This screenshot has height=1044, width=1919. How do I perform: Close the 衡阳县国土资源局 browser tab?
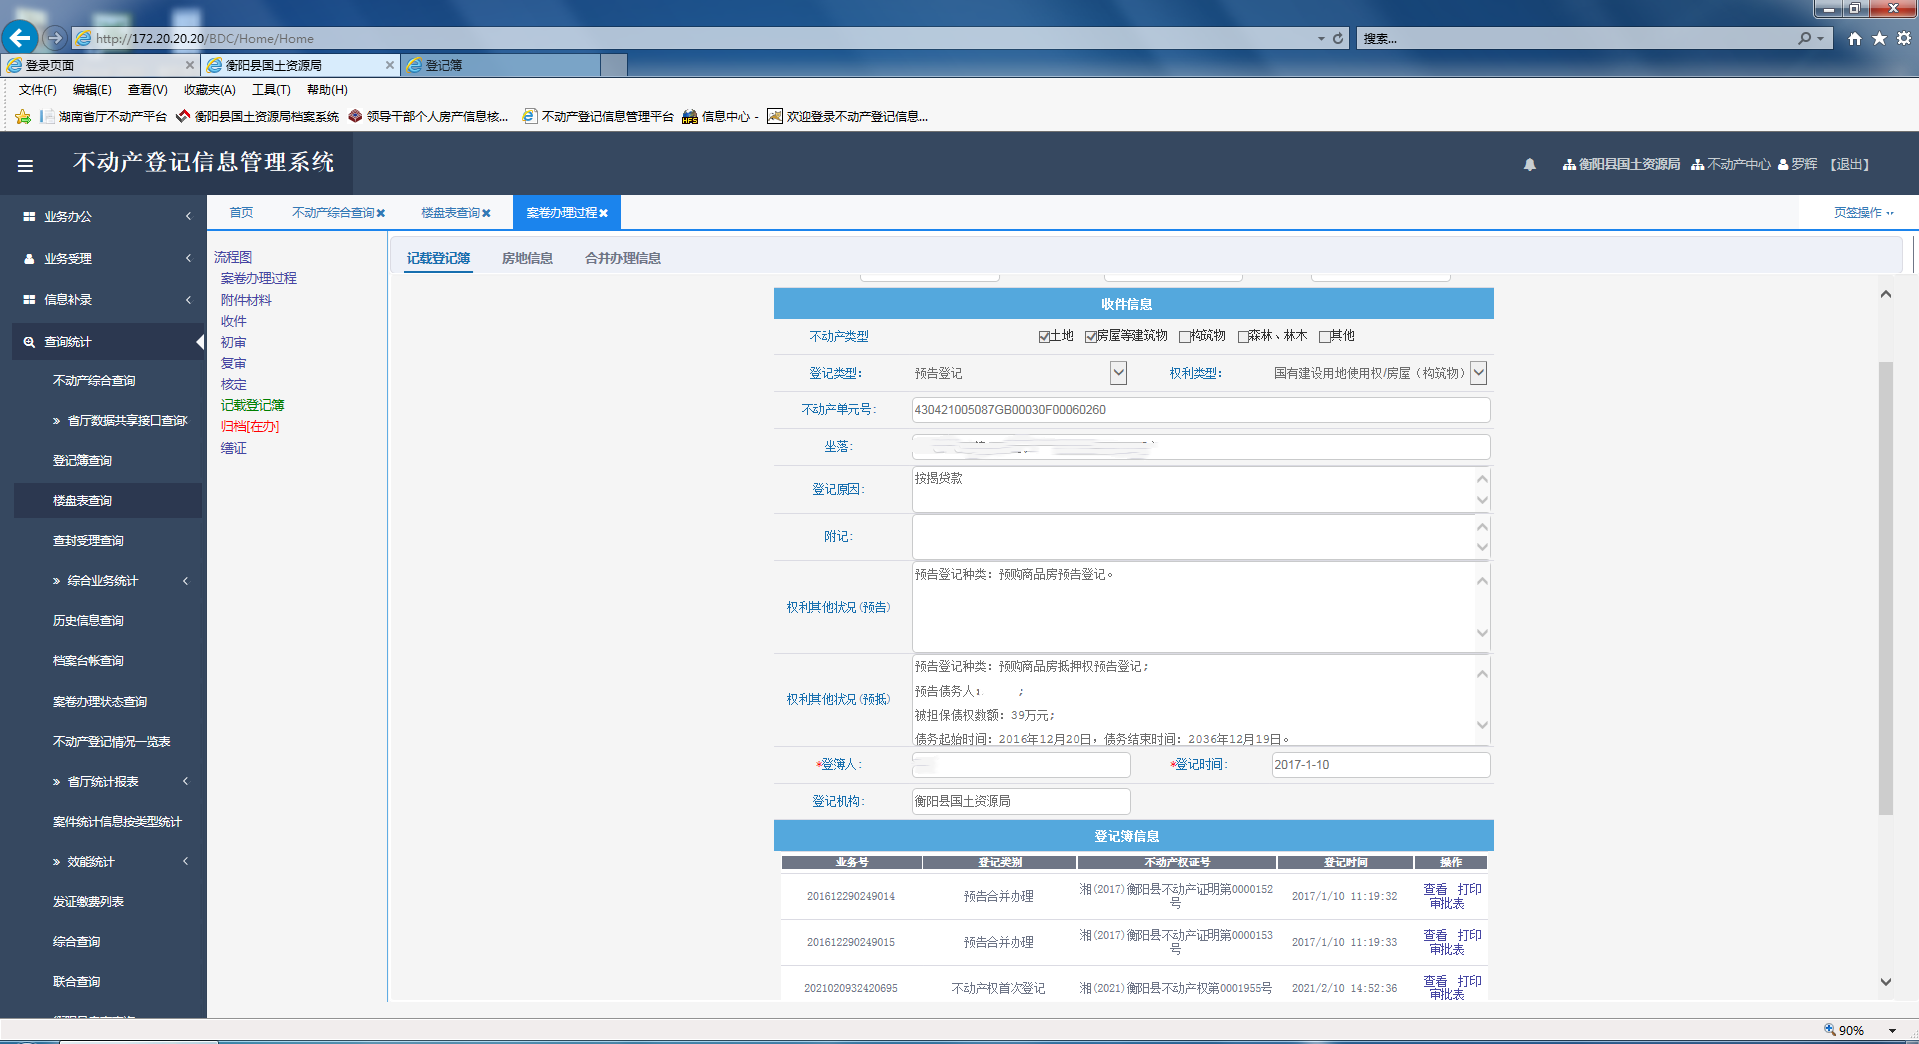click(x=390, y=65)
